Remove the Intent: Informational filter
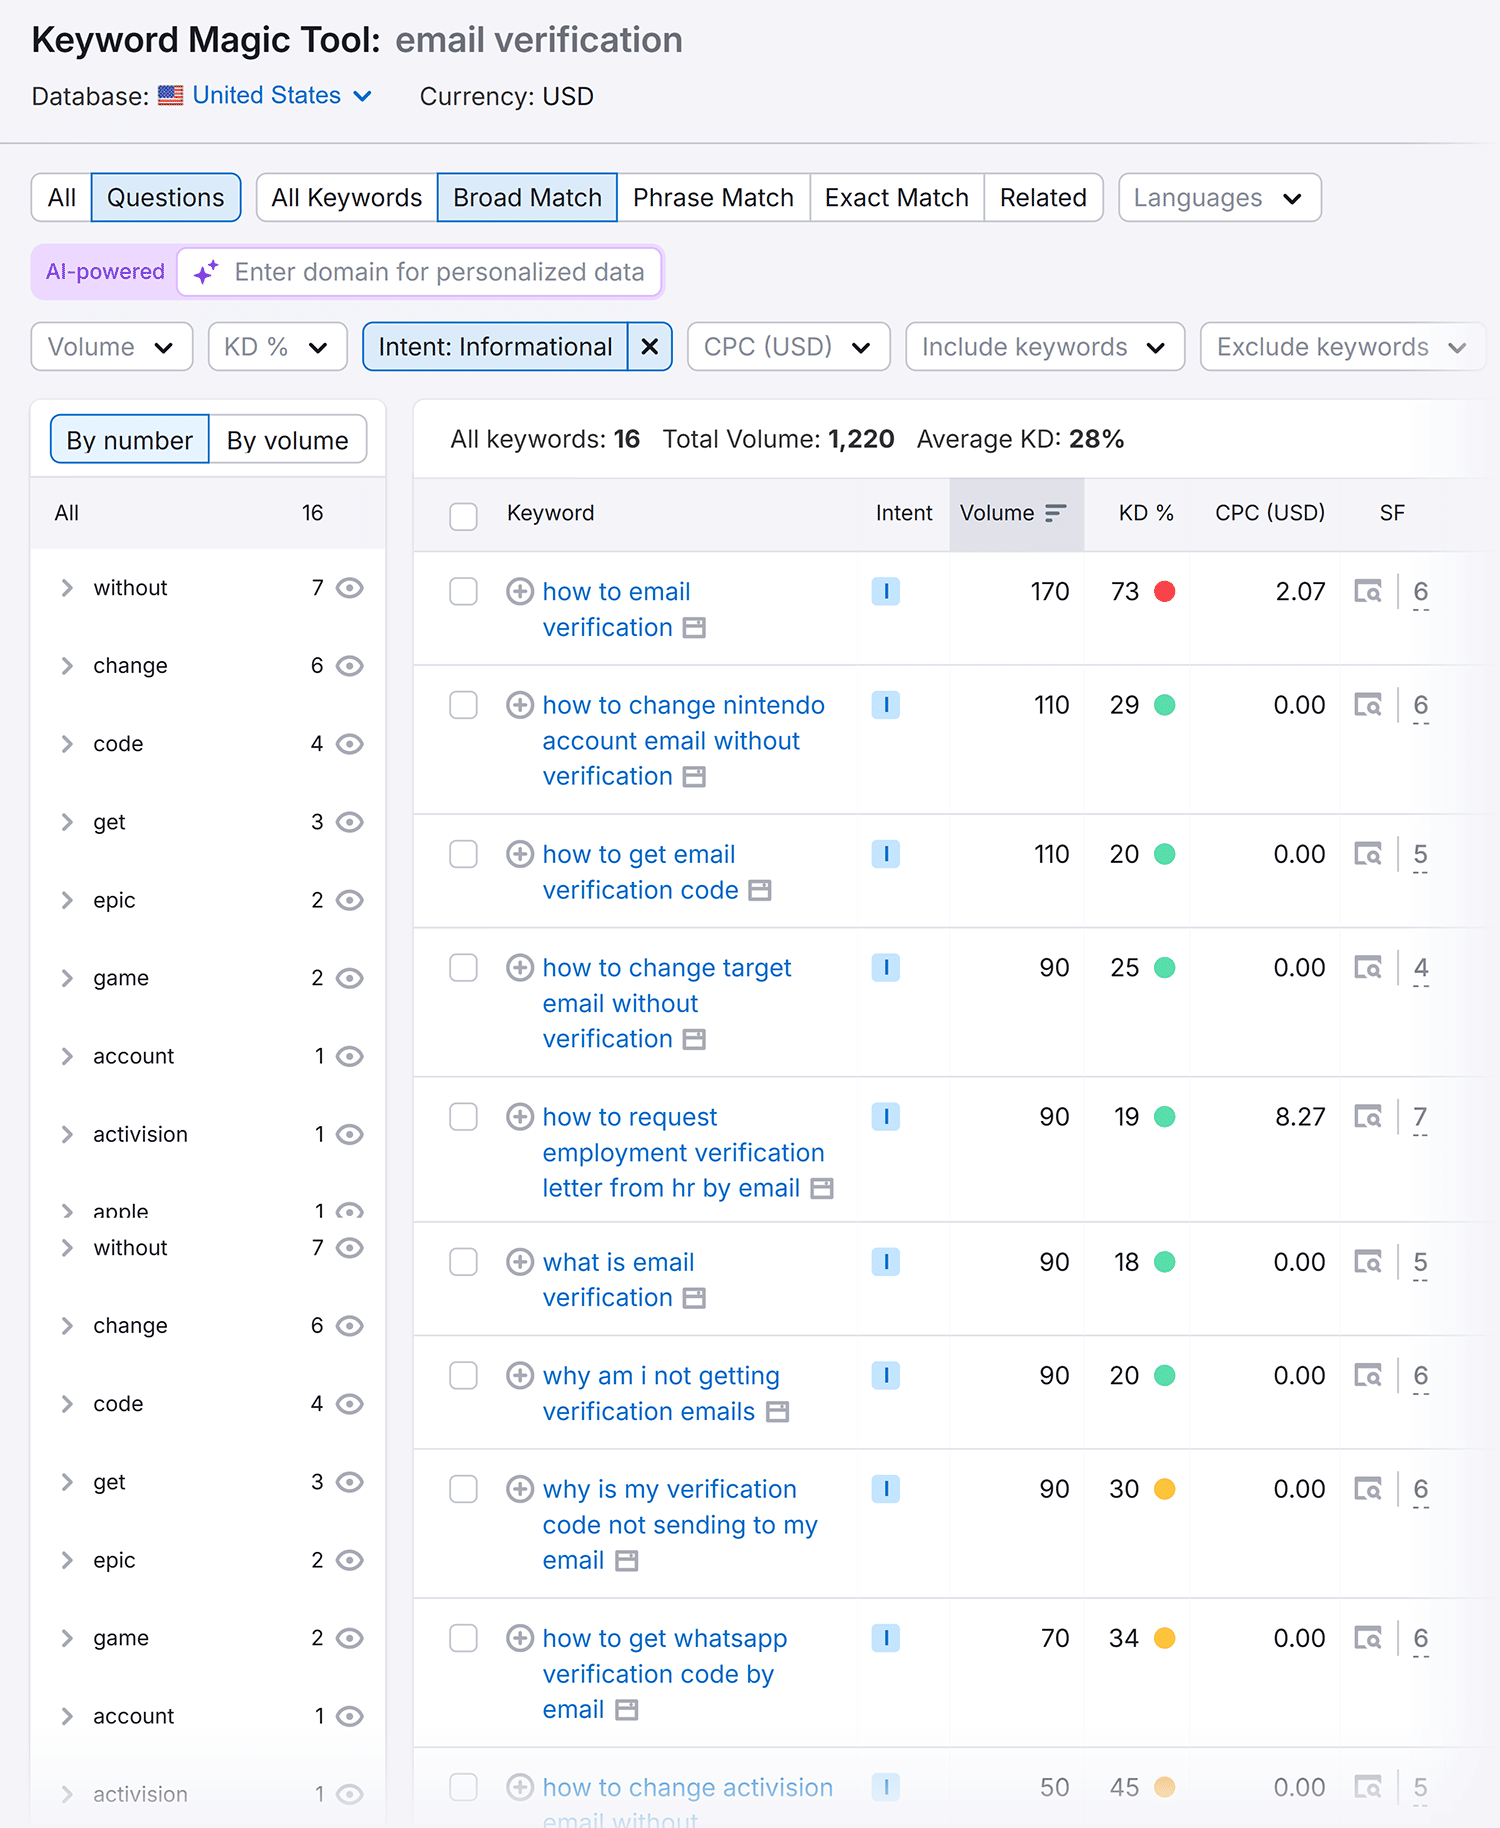The height and width of the screenshot is (1828, 1500). pyautogui.click(x=650, y=347)
